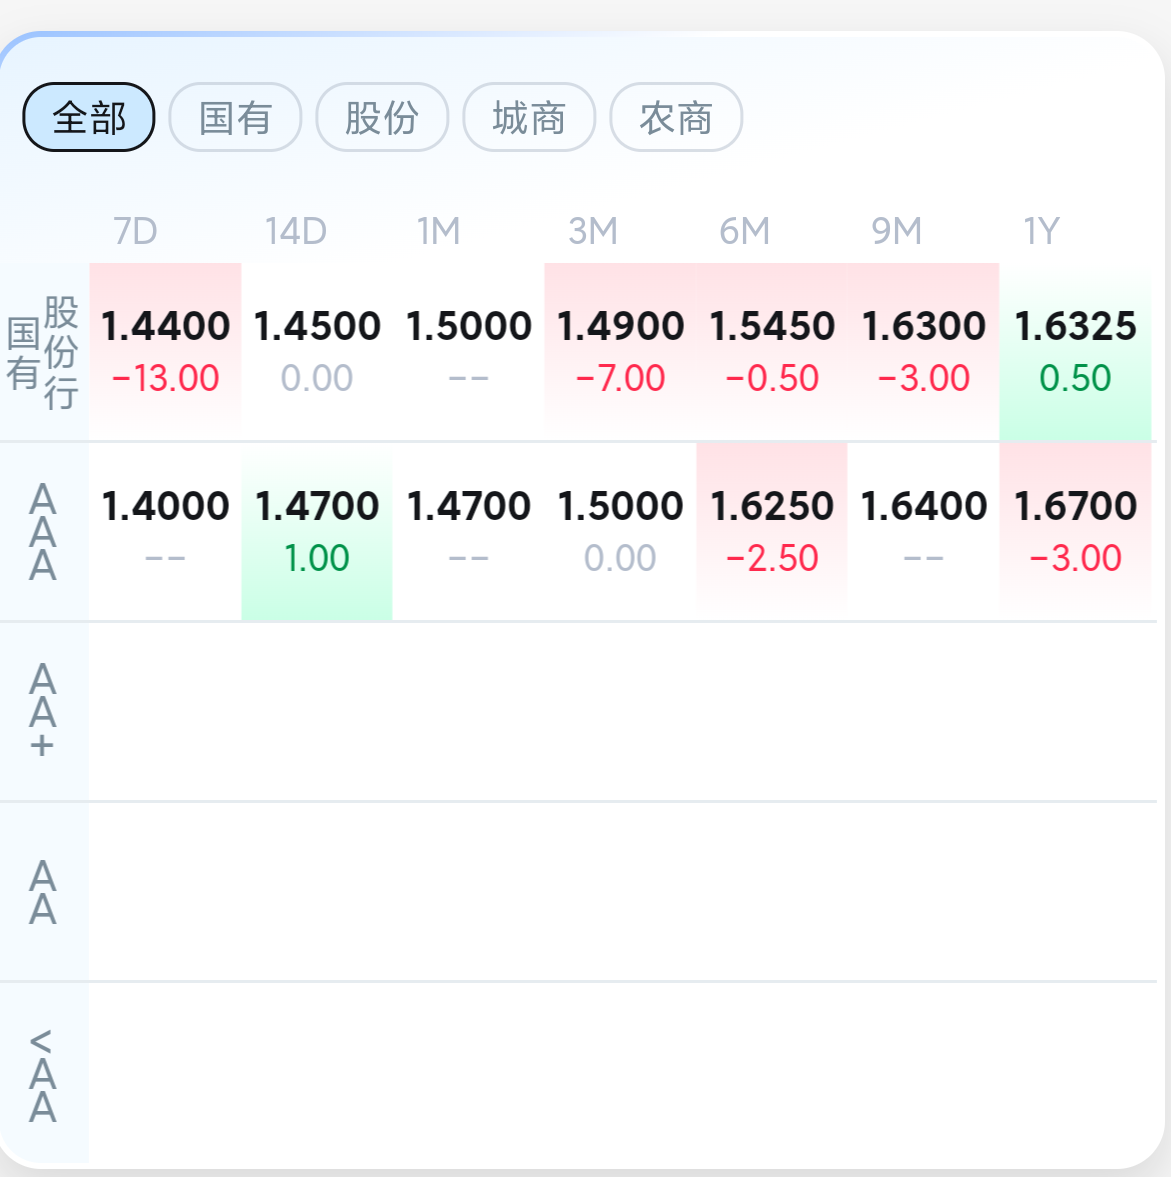Click the 14D column header

[x=296, y=230]
